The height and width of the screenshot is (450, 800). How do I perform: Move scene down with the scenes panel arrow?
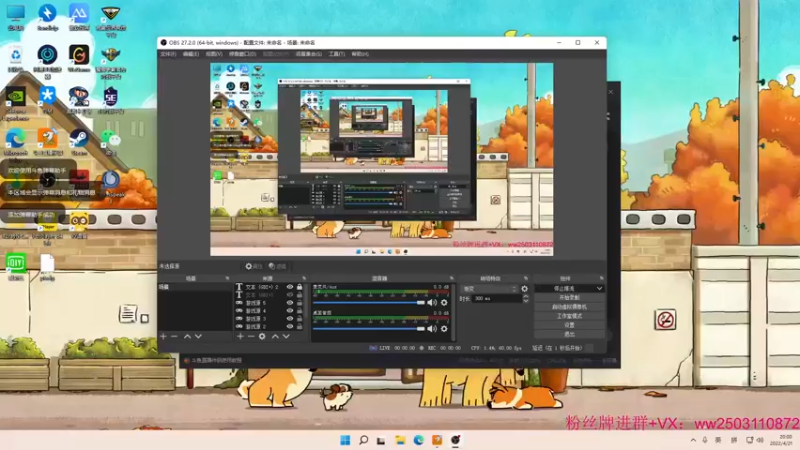pyautogui.click(x=198, y=336)
